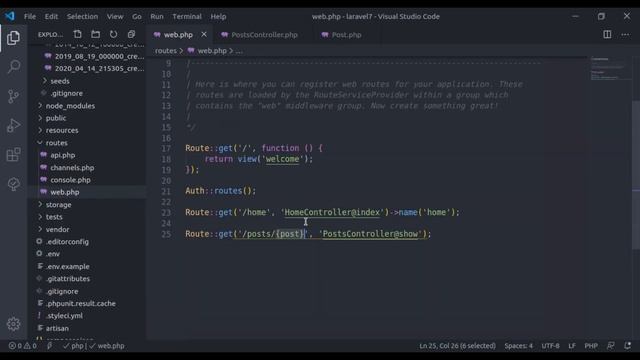Open the tree-shaped activity bar icon
Viewport: 640px width, 360px height.
click(x=13, y=184)
